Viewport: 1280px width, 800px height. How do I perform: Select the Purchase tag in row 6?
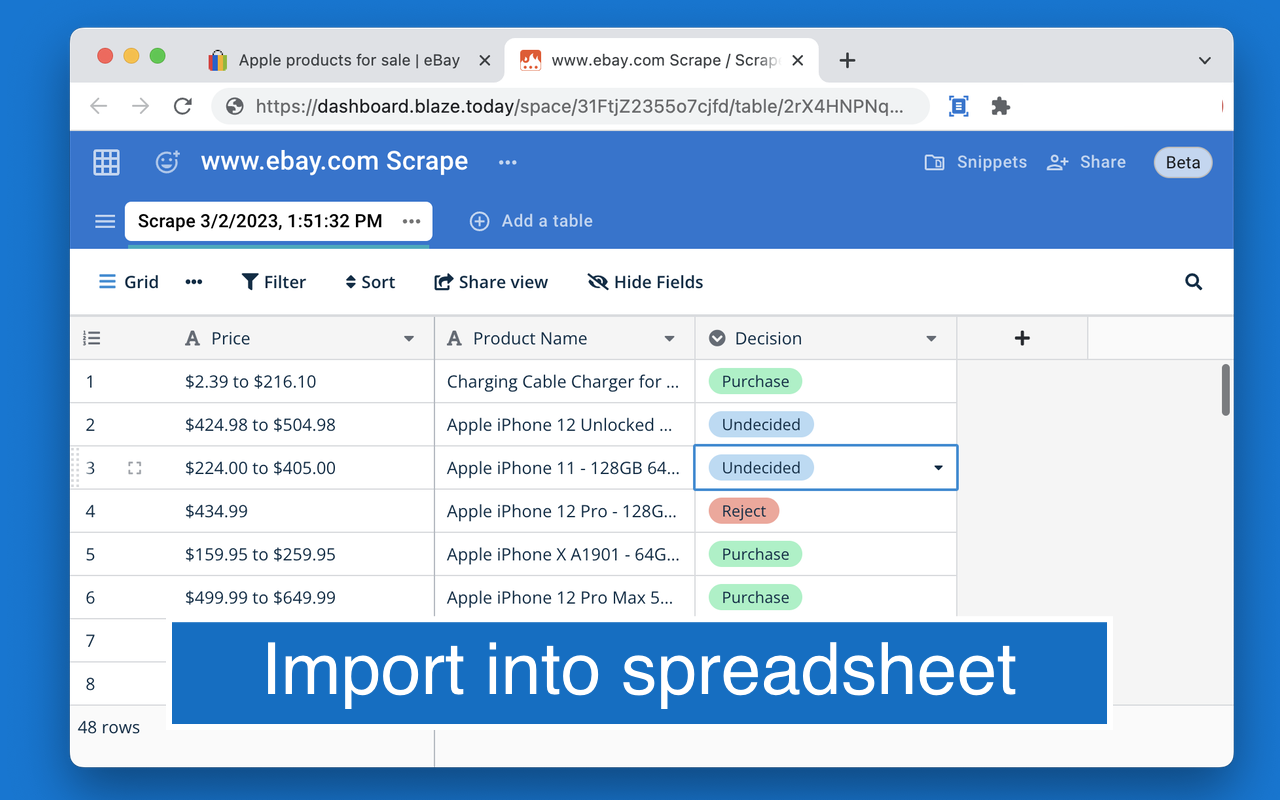pyautogui.click(x=755, y=597)
